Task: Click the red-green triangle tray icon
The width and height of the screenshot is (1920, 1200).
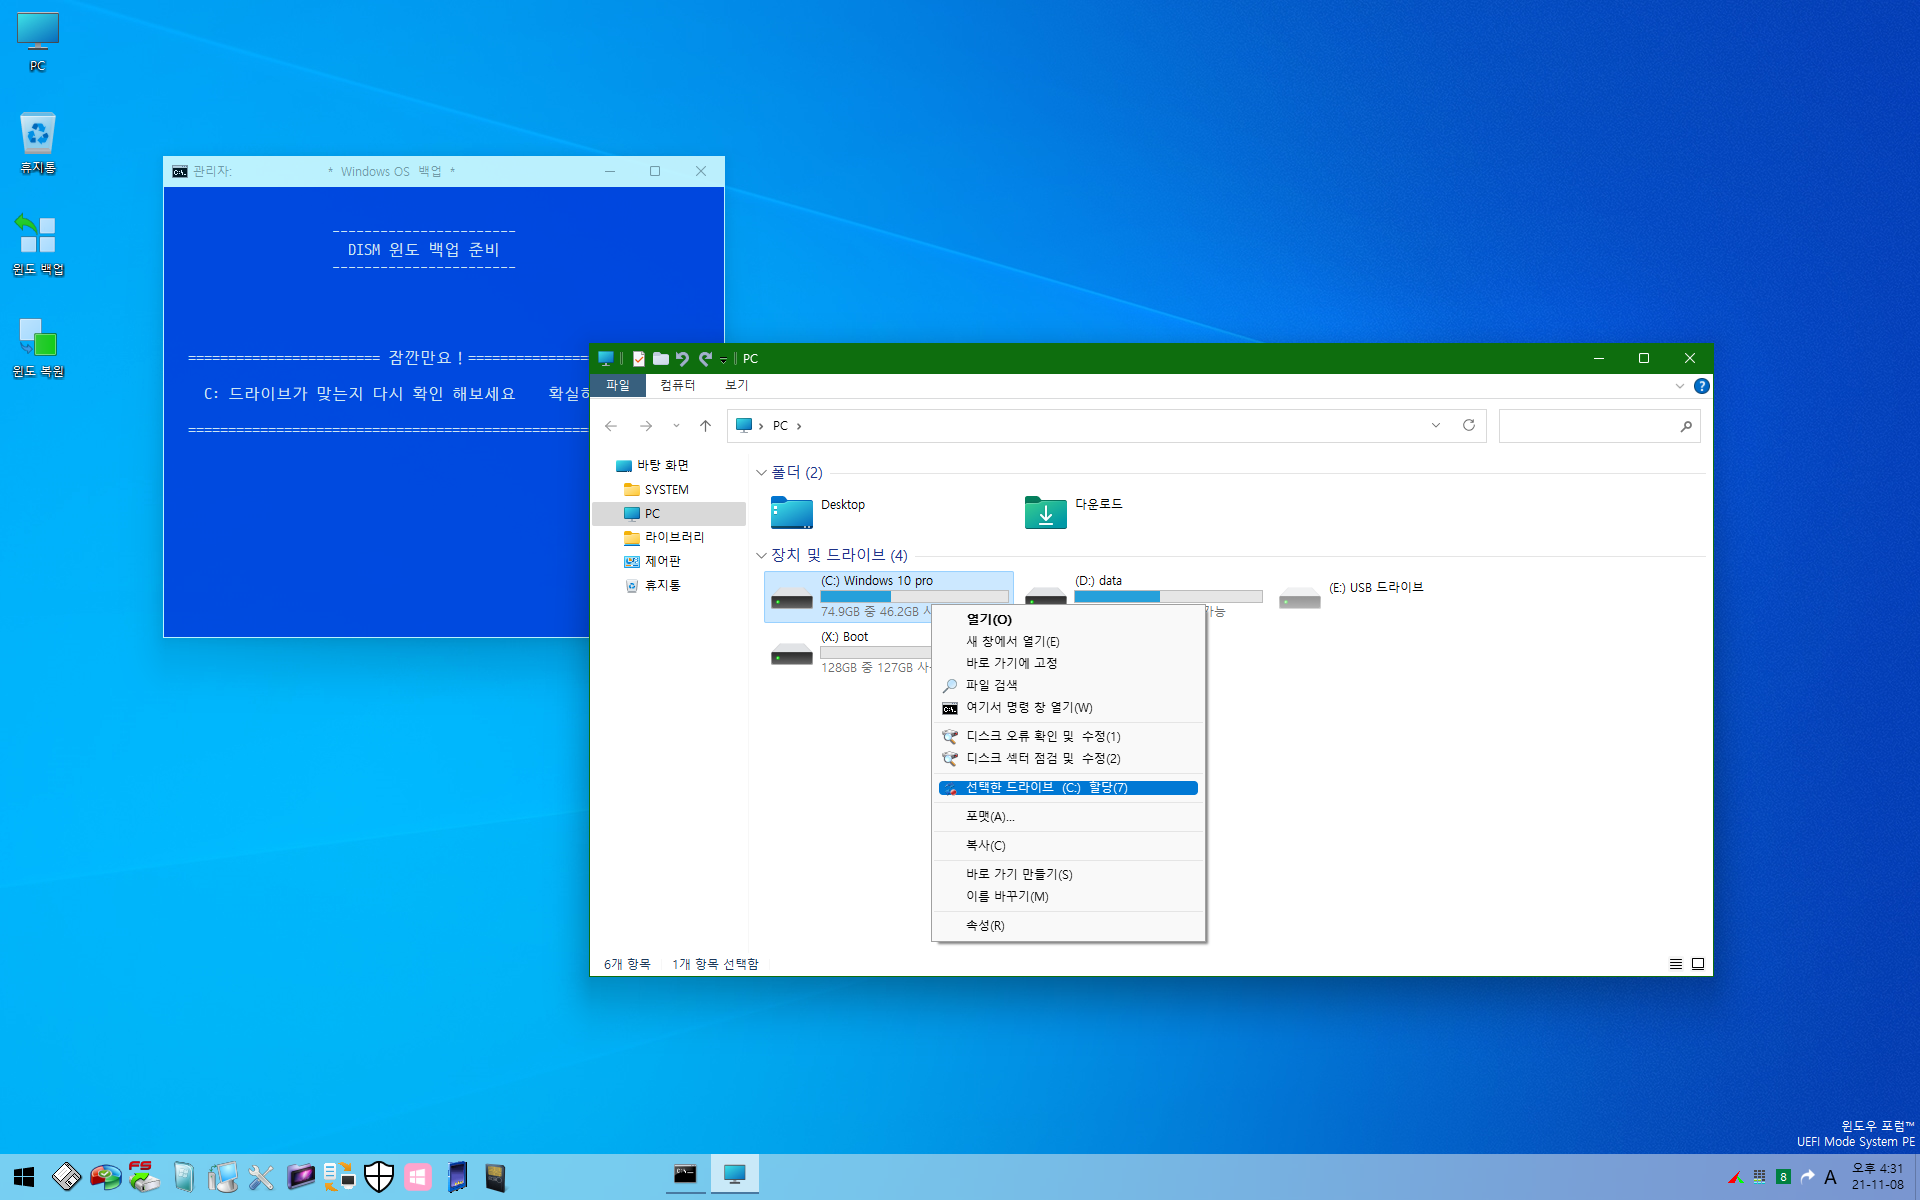Action: click(x=1735, y=1177)
